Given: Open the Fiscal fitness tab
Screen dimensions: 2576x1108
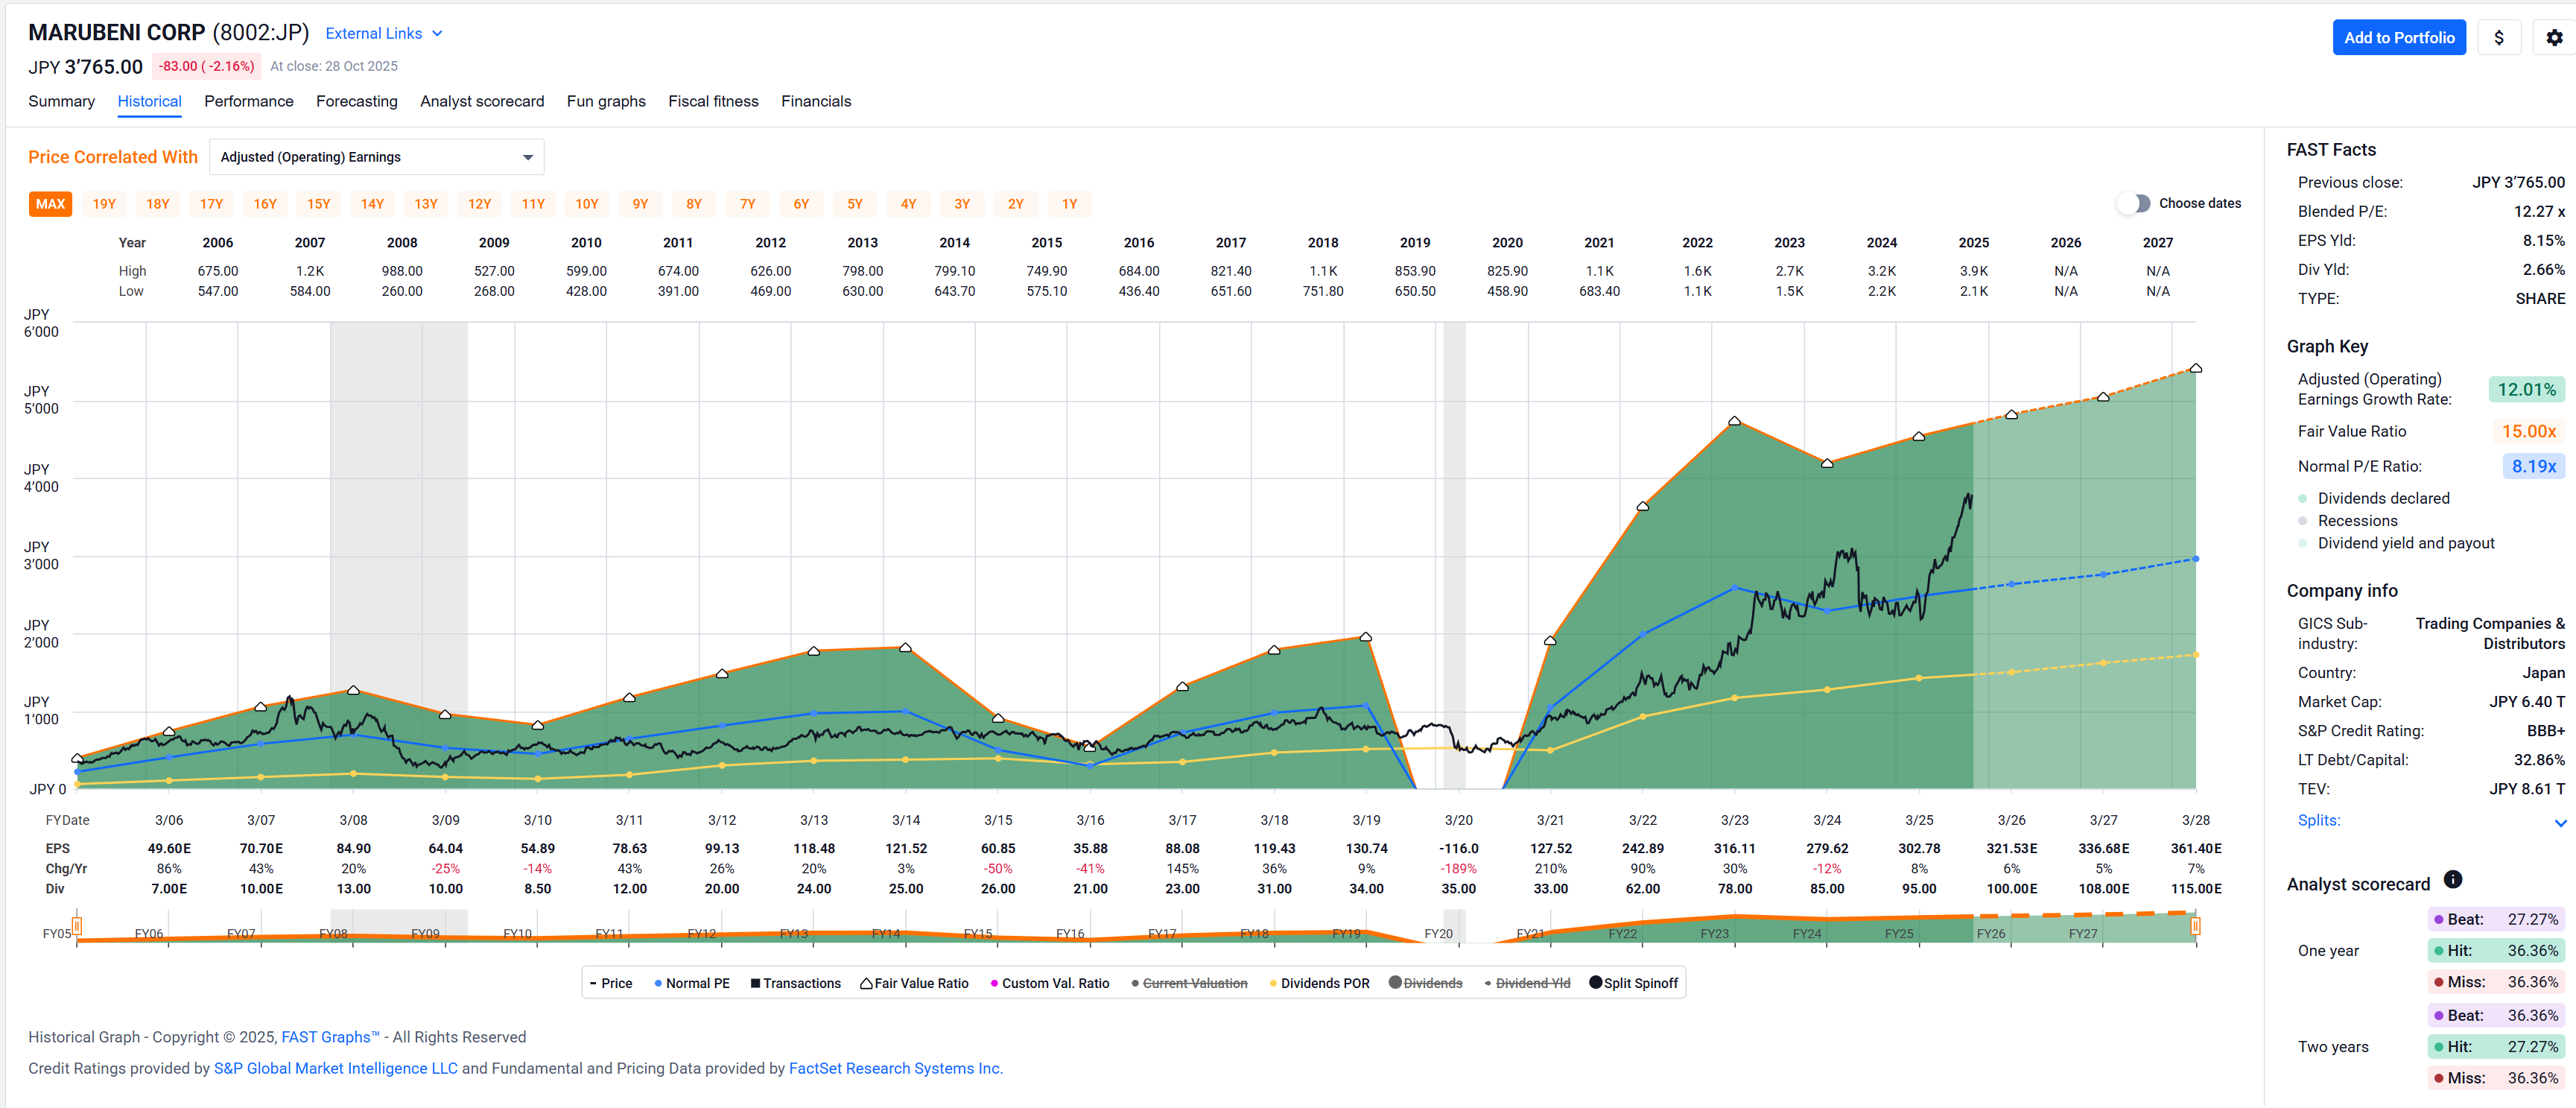Looking at the screenshot, I should (713, 101).
